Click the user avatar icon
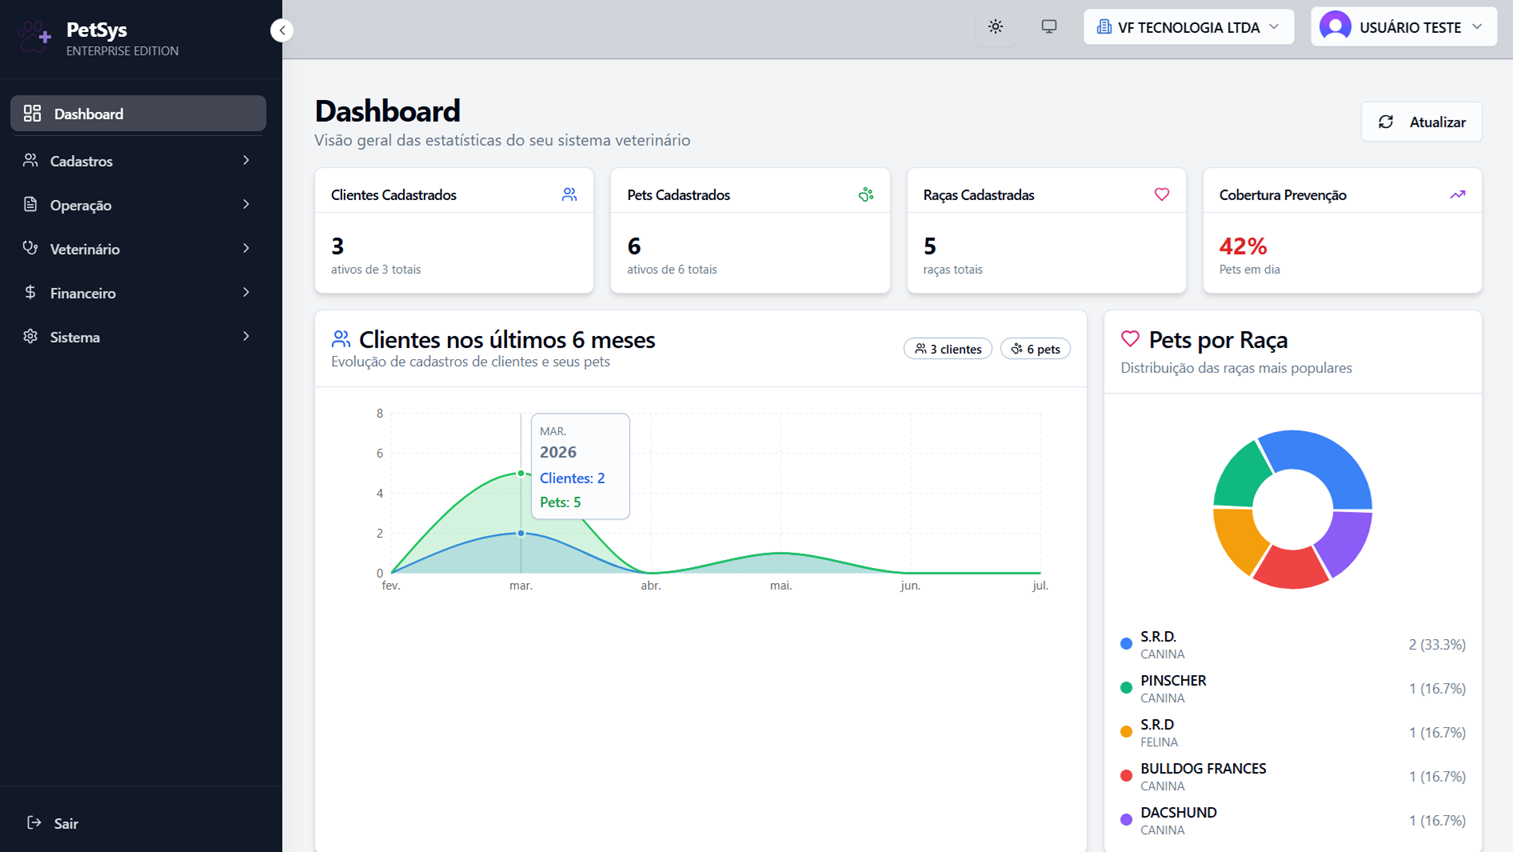The width and height of the screenshot is (1513, 852). click(1335, 27)
